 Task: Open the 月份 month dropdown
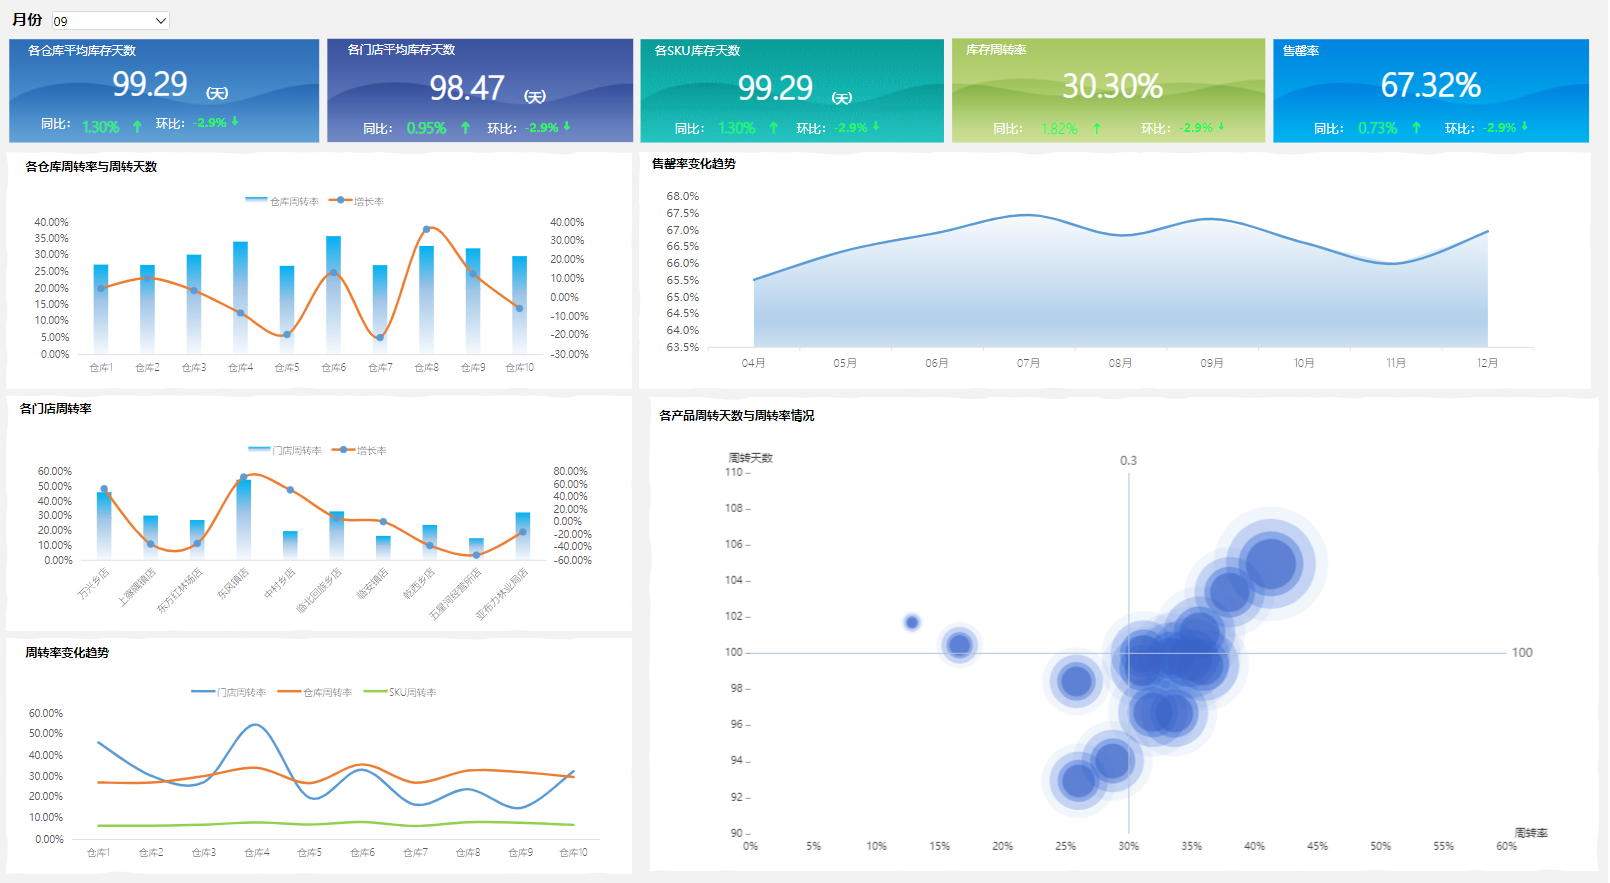[x=110, y=21]
